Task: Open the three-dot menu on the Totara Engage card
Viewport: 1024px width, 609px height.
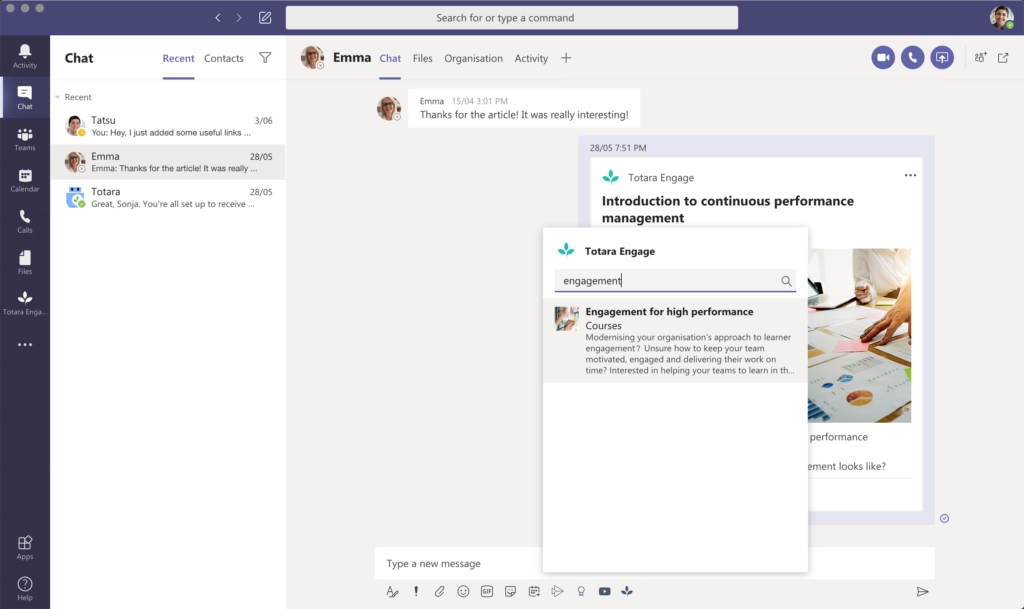Action: 910,176
